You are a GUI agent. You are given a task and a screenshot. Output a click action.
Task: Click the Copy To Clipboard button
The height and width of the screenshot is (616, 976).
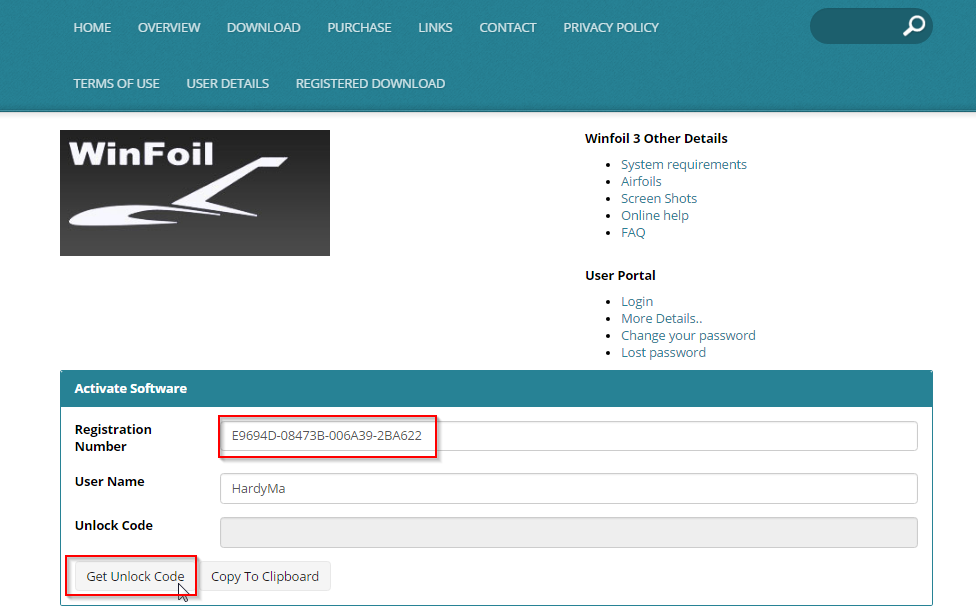coord(265,576)
